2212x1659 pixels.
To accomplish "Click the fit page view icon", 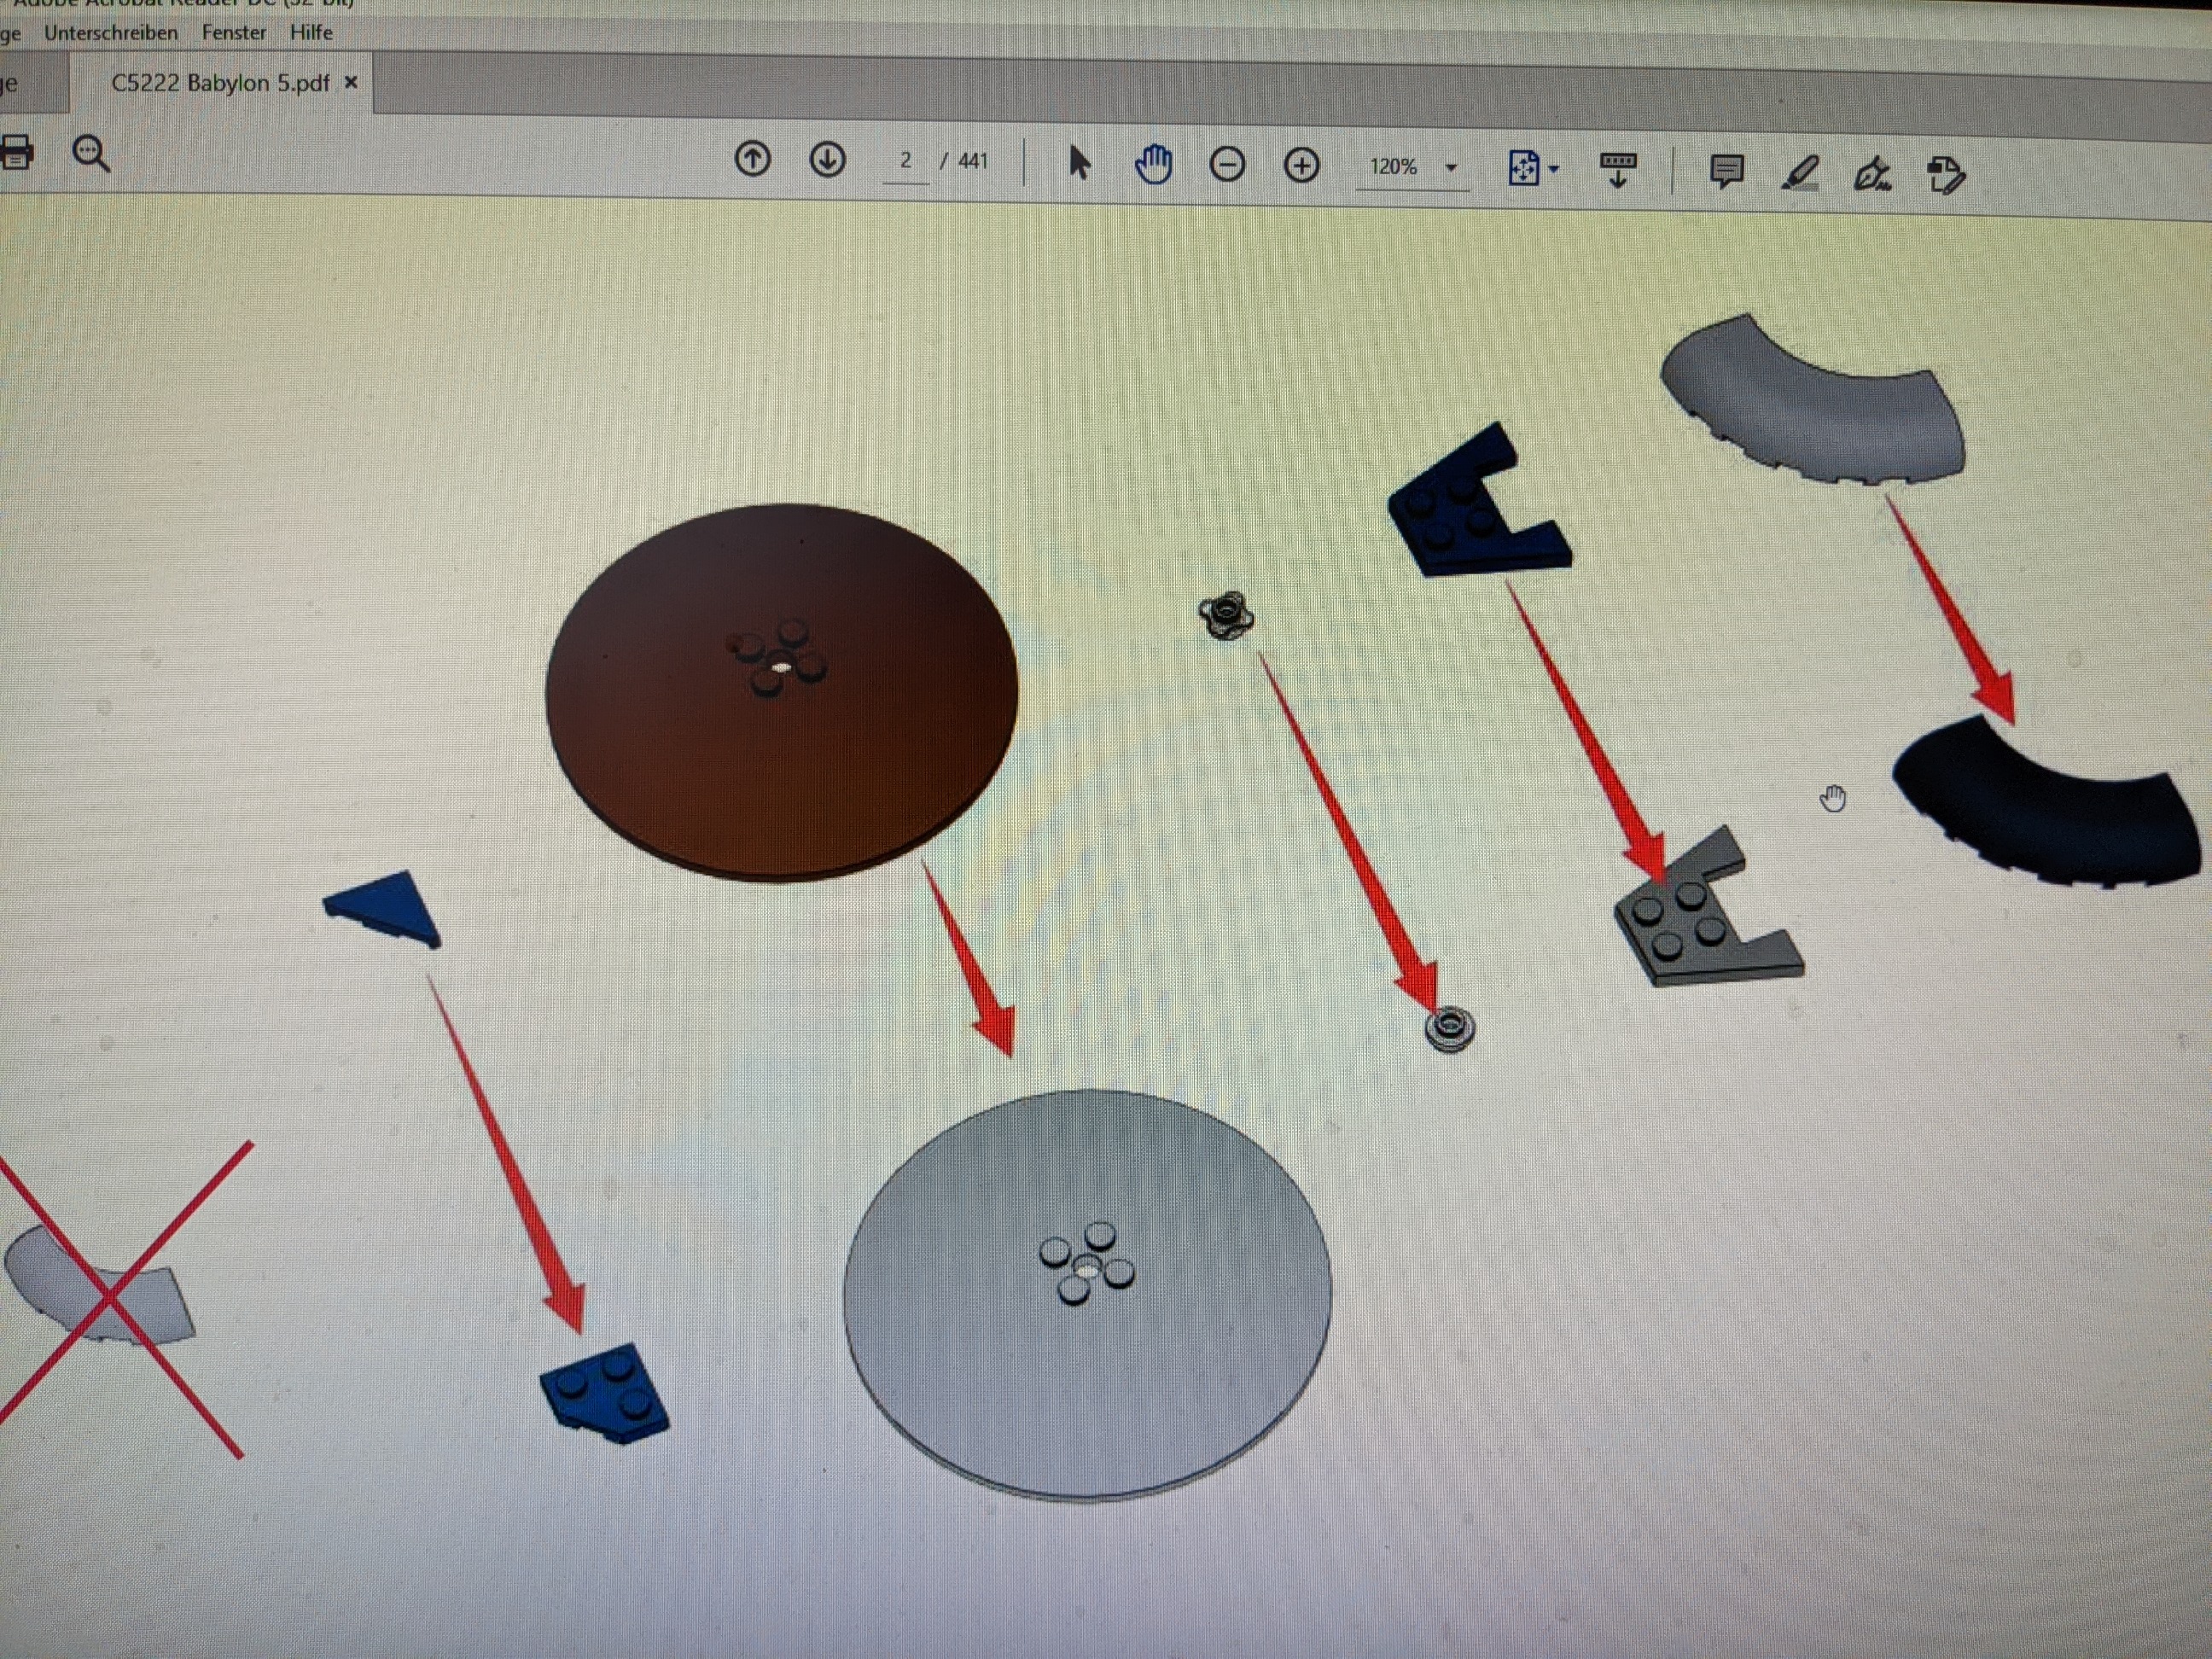I will (x=1522, y=168).
